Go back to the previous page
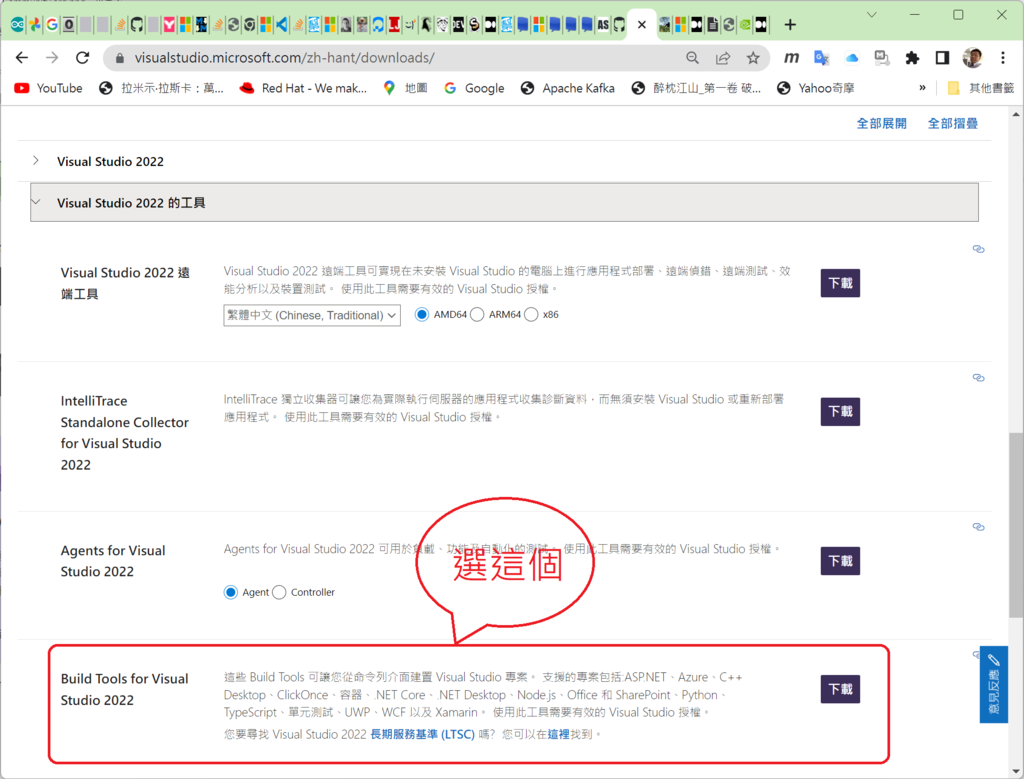Viewport: 1024px width, 779px height. 22,57
